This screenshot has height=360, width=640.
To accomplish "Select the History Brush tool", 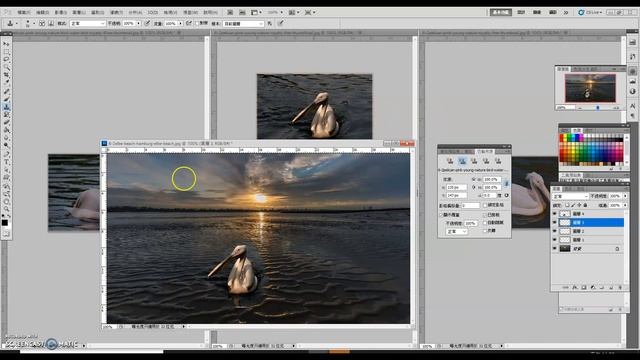I will [x=6, y=115].
